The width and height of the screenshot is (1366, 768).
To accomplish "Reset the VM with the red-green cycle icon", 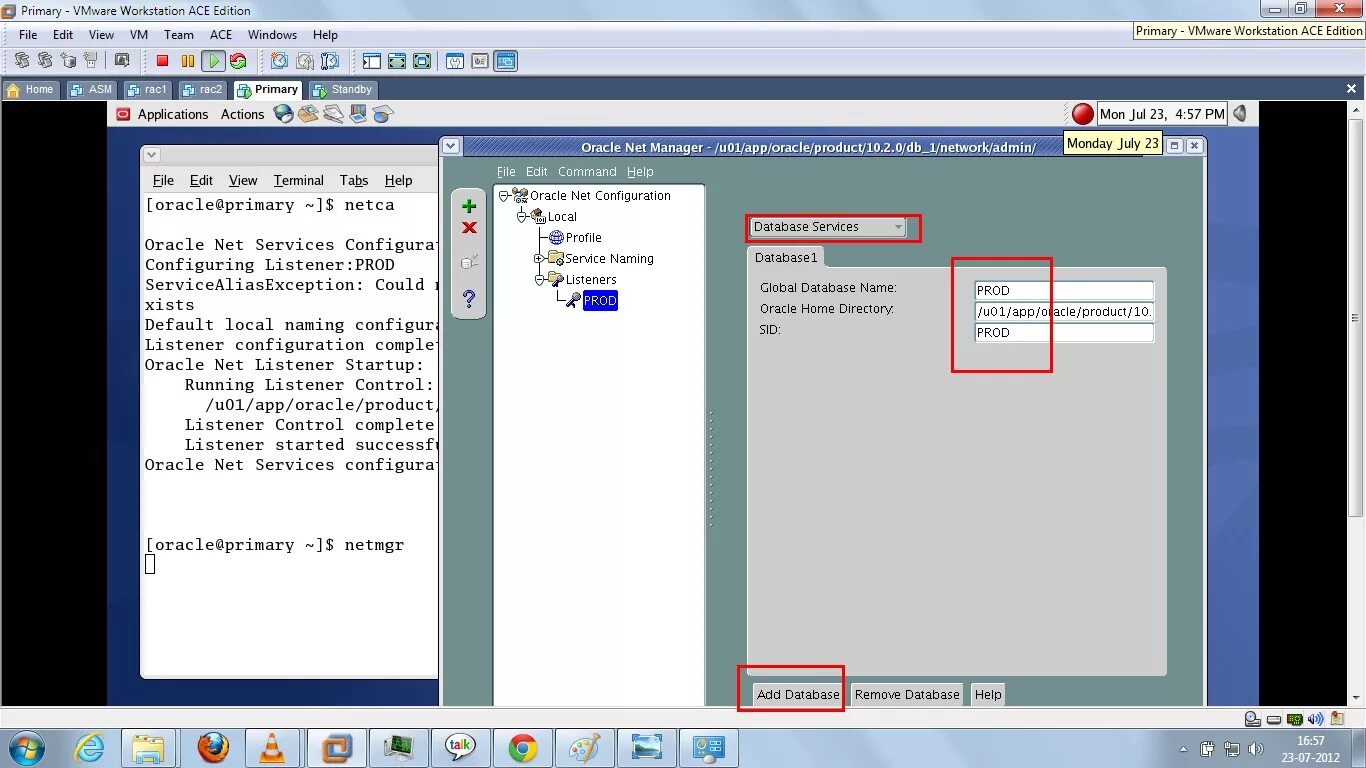I will 238,61.
